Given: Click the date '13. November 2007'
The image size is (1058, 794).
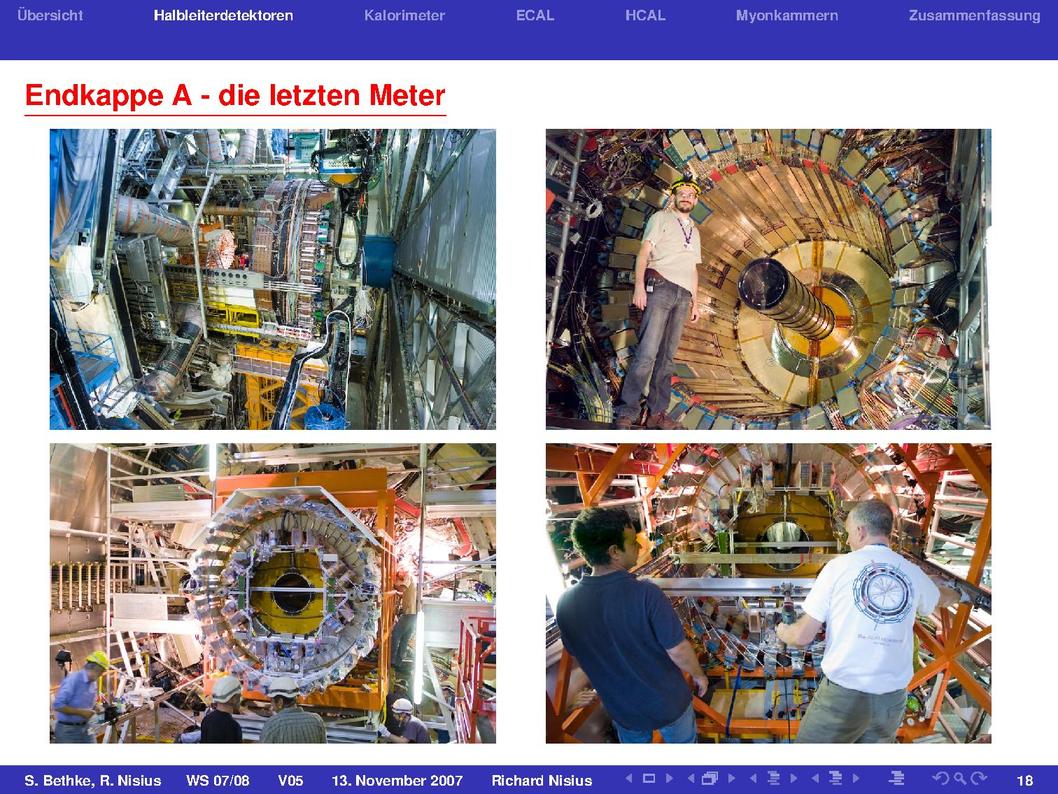Looking at the screenshot, I should point(397,781).
